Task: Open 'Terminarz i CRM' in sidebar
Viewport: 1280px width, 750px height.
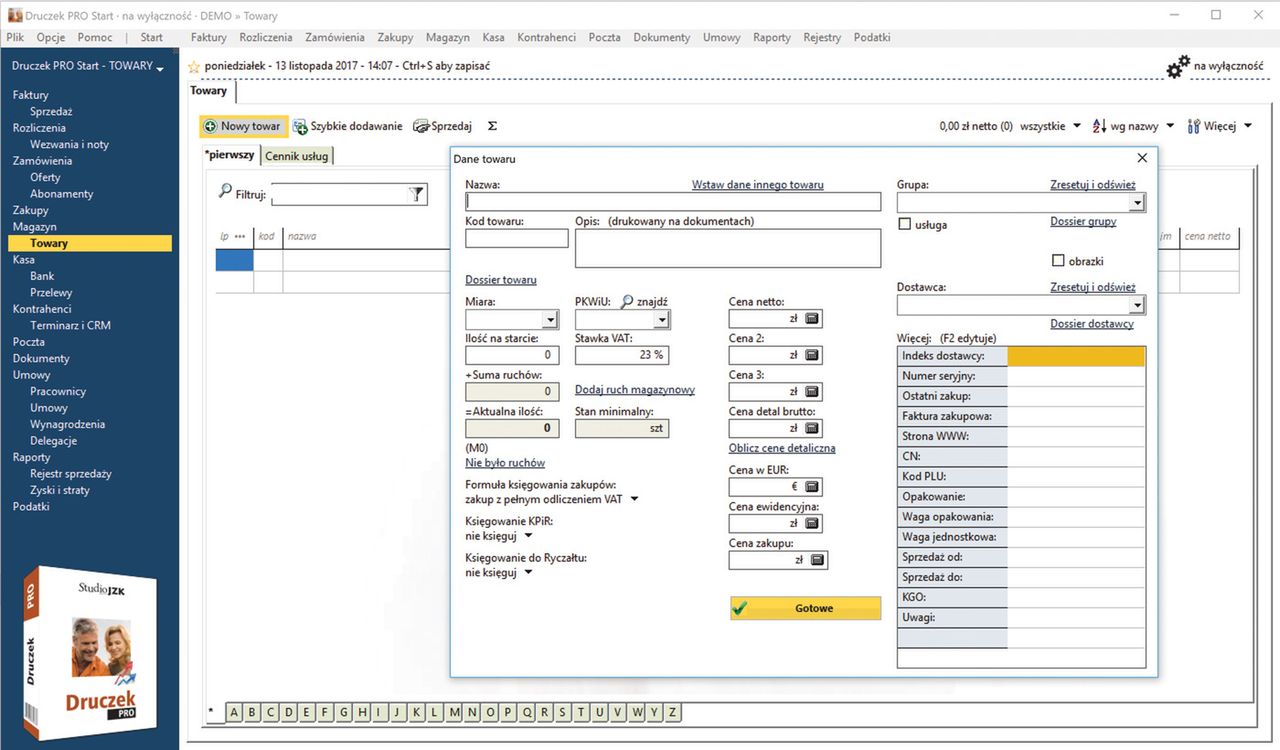Action: [70, 325]
